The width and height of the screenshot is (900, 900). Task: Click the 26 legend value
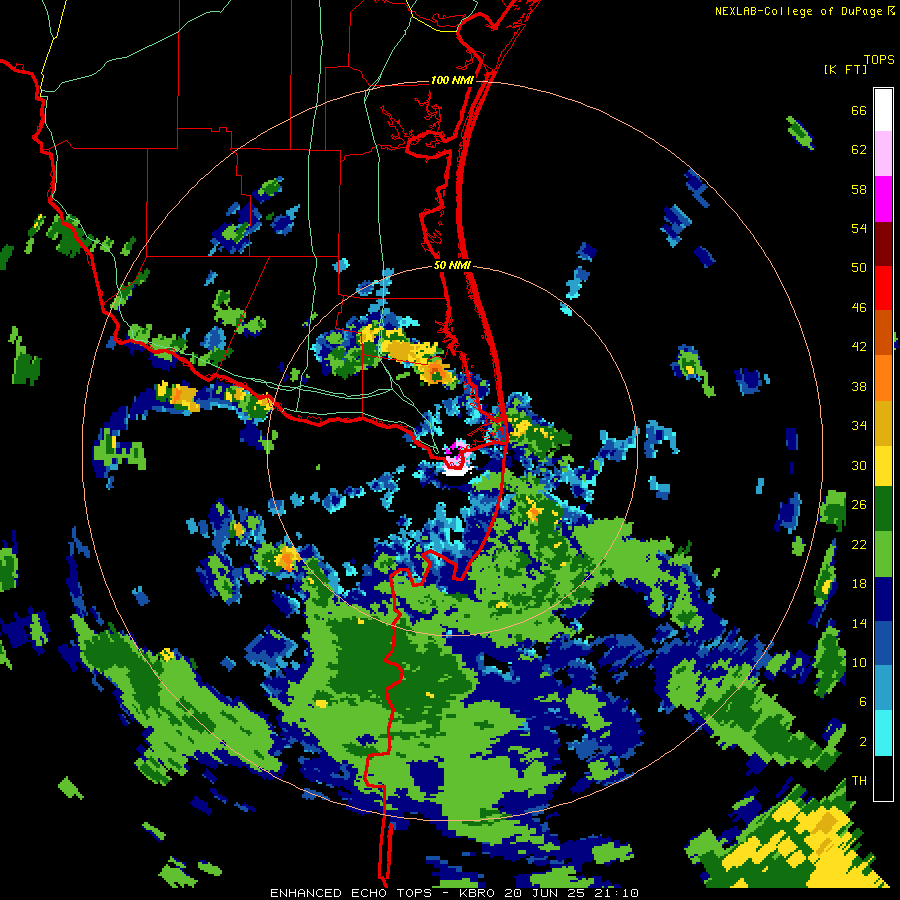point(859,505)
